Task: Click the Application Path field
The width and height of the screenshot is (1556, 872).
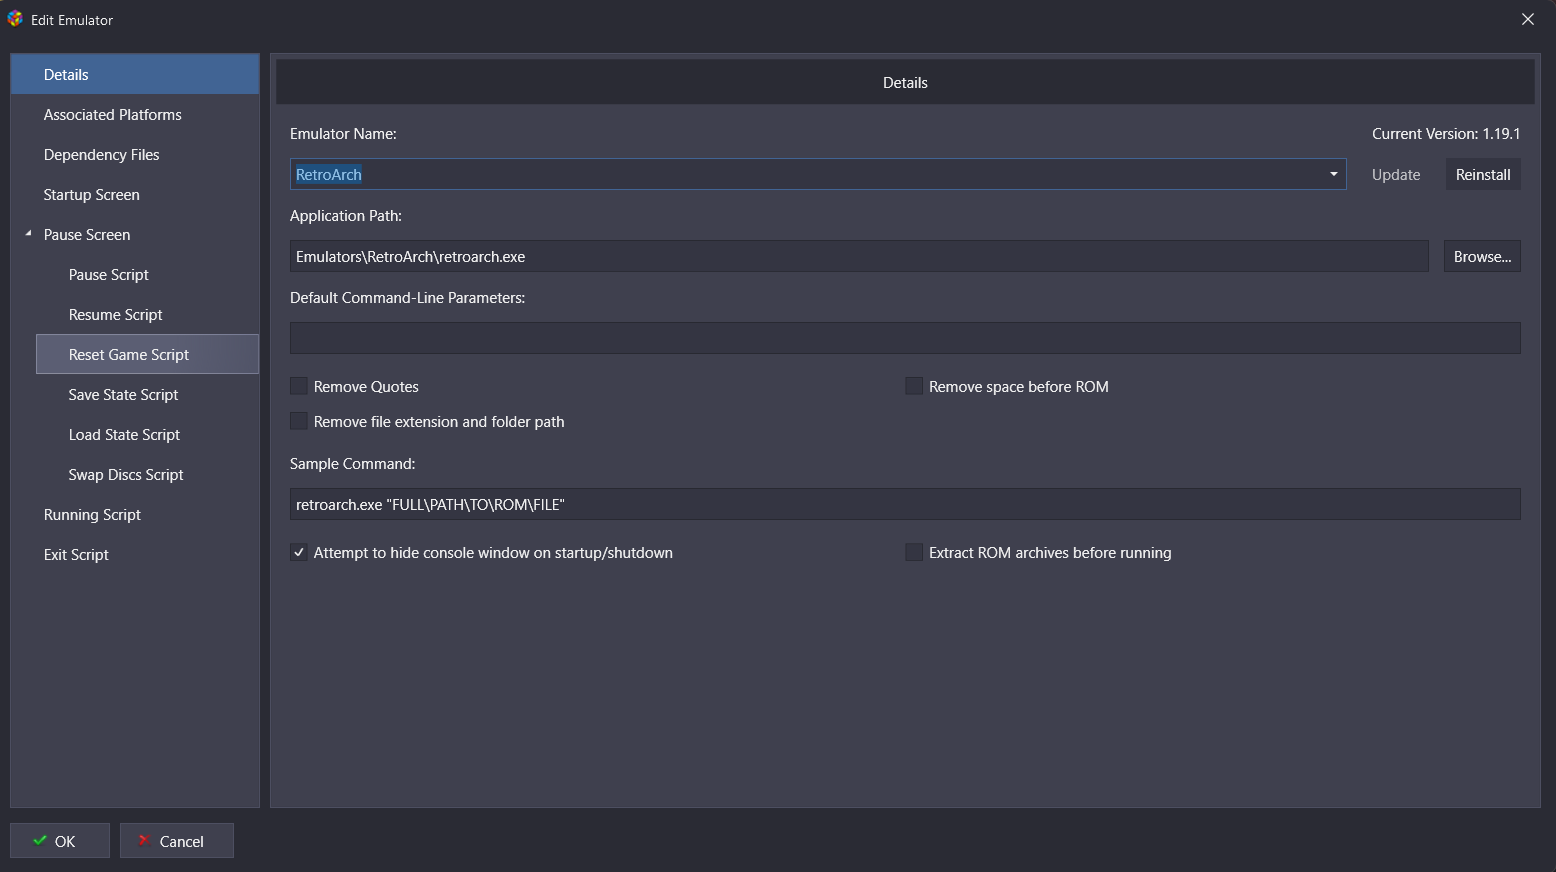Action: (859, 256)
